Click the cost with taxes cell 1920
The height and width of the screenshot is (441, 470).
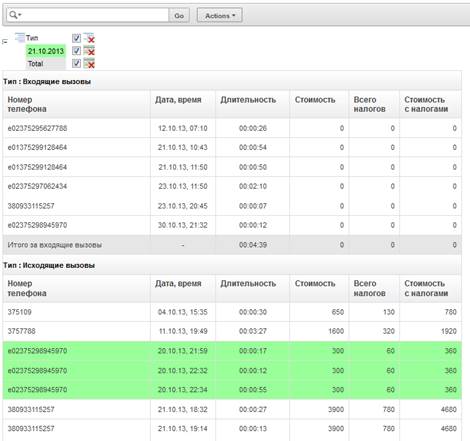448,331
